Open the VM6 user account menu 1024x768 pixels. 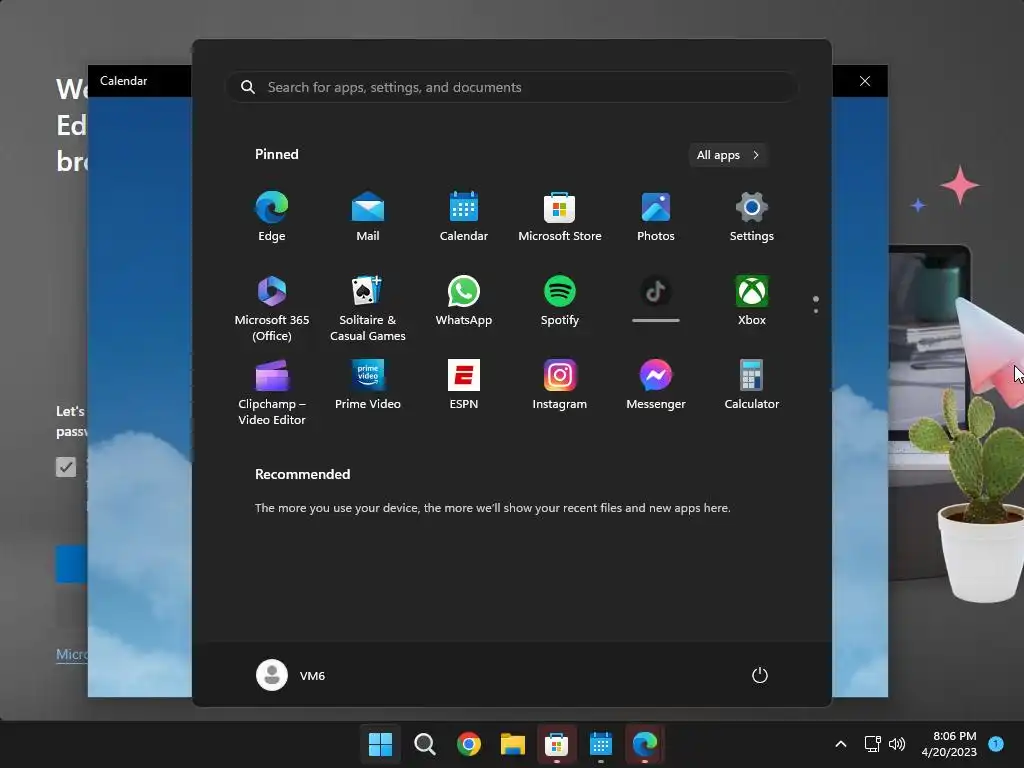pyautogui.click(x=291, y=675)
